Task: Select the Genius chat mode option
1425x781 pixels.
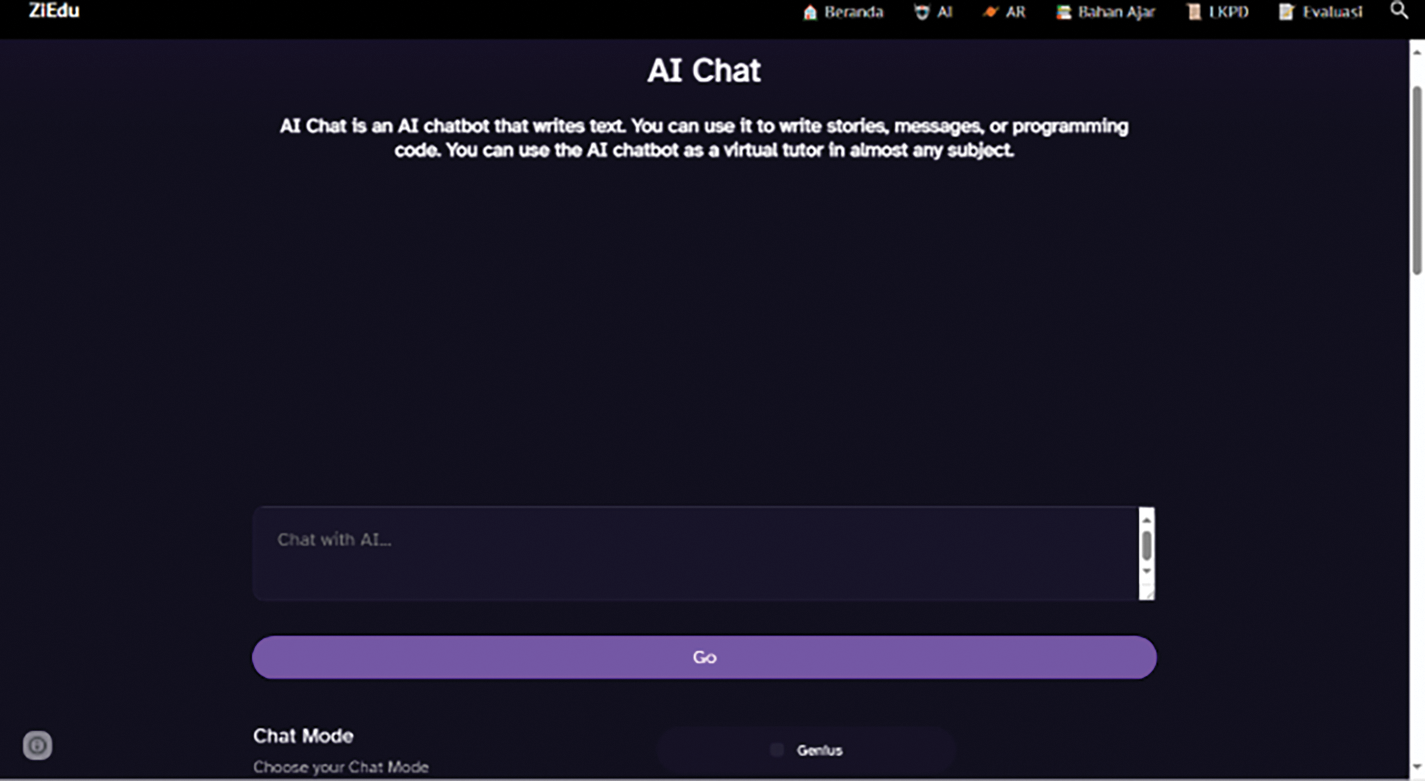Action: 807,750
